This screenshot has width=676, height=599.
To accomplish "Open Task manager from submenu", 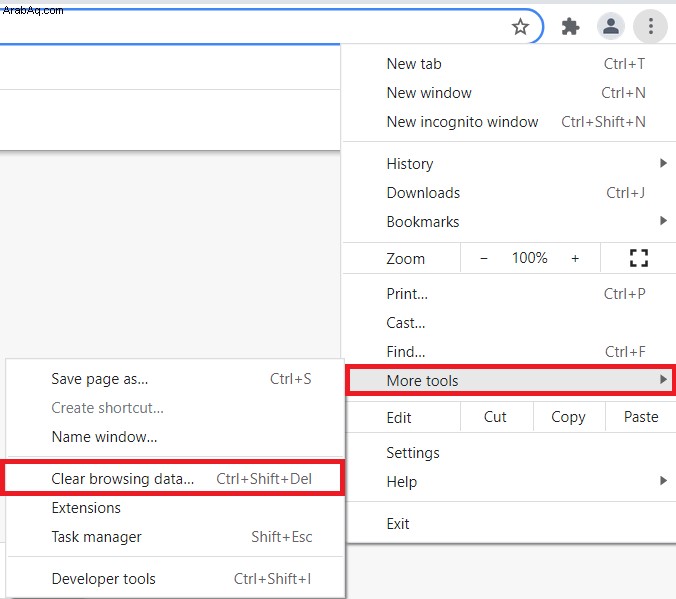I will coord(175,536).
